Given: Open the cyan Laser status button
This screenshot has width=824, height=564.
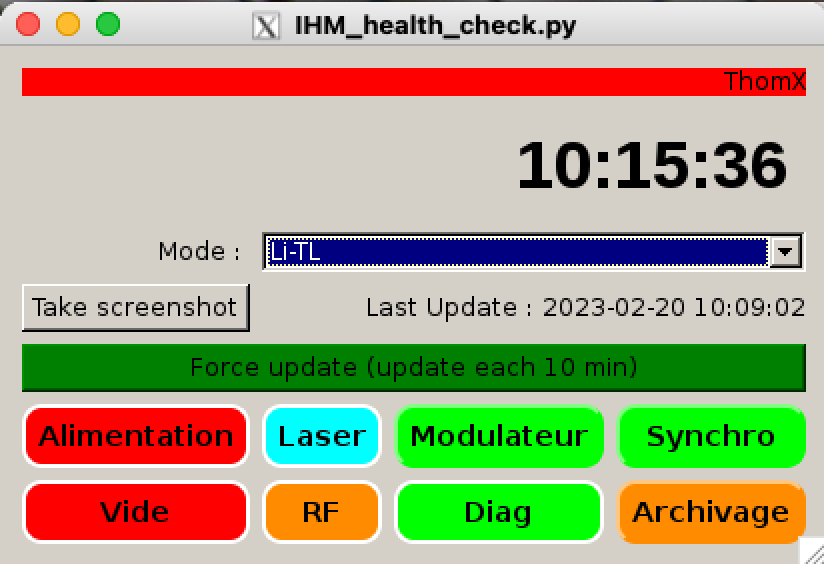Looking at the screenshot, I should pos(322,436).
